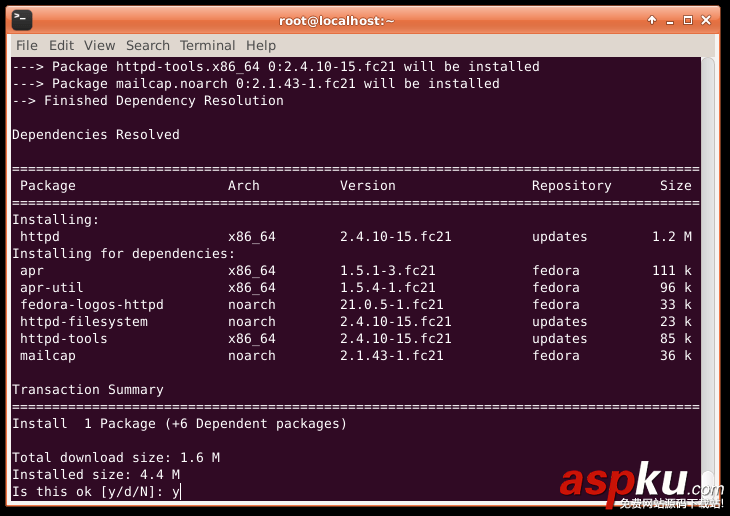The width and height of the screenshot is (730, 516).
Task: Click 'httpd-tools' package name in table
Action: (x=64, y=339)
